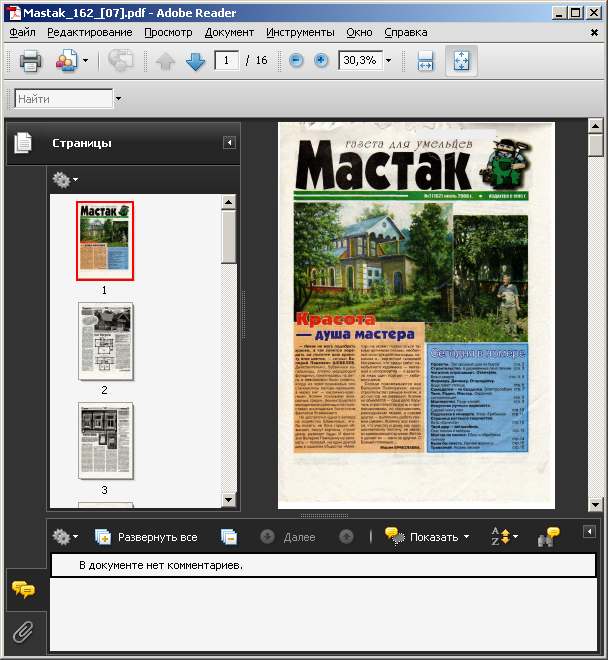Click thumbnails scrollbar down arrow
The width and height of the screenshot is (608, 660).
(x=229, y=500)
